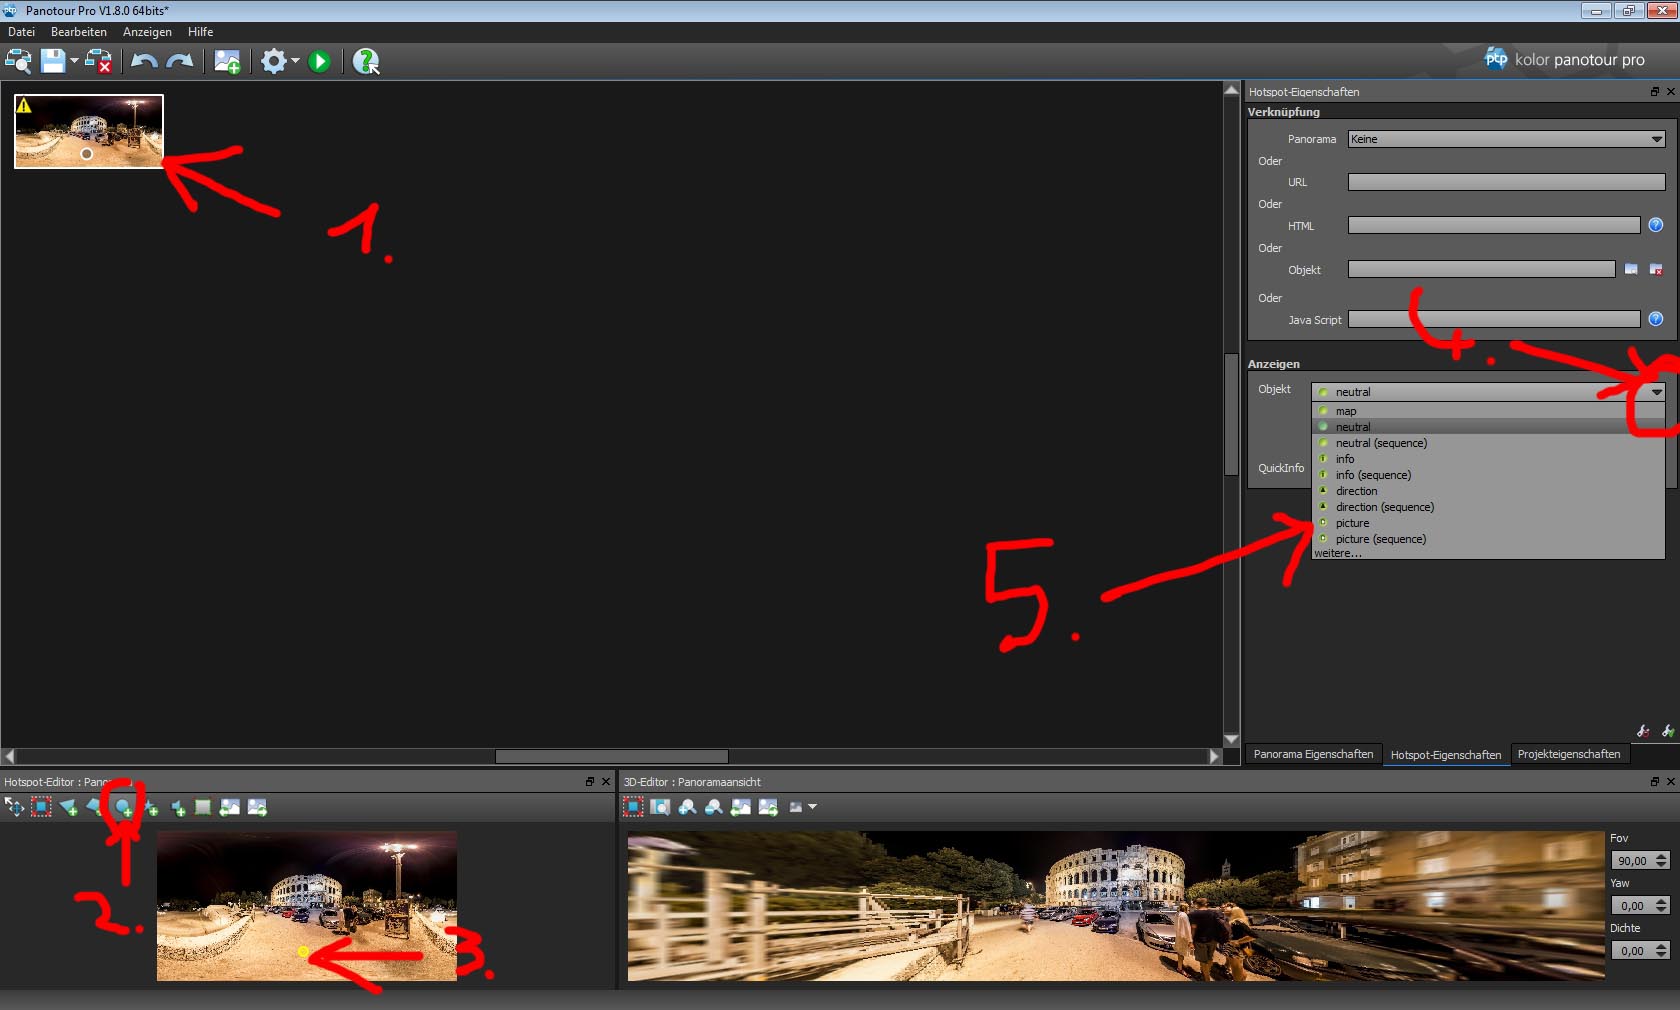Increase the Fov value with stepper
Viewport: 1680px width, 1010px height.
1661,856
